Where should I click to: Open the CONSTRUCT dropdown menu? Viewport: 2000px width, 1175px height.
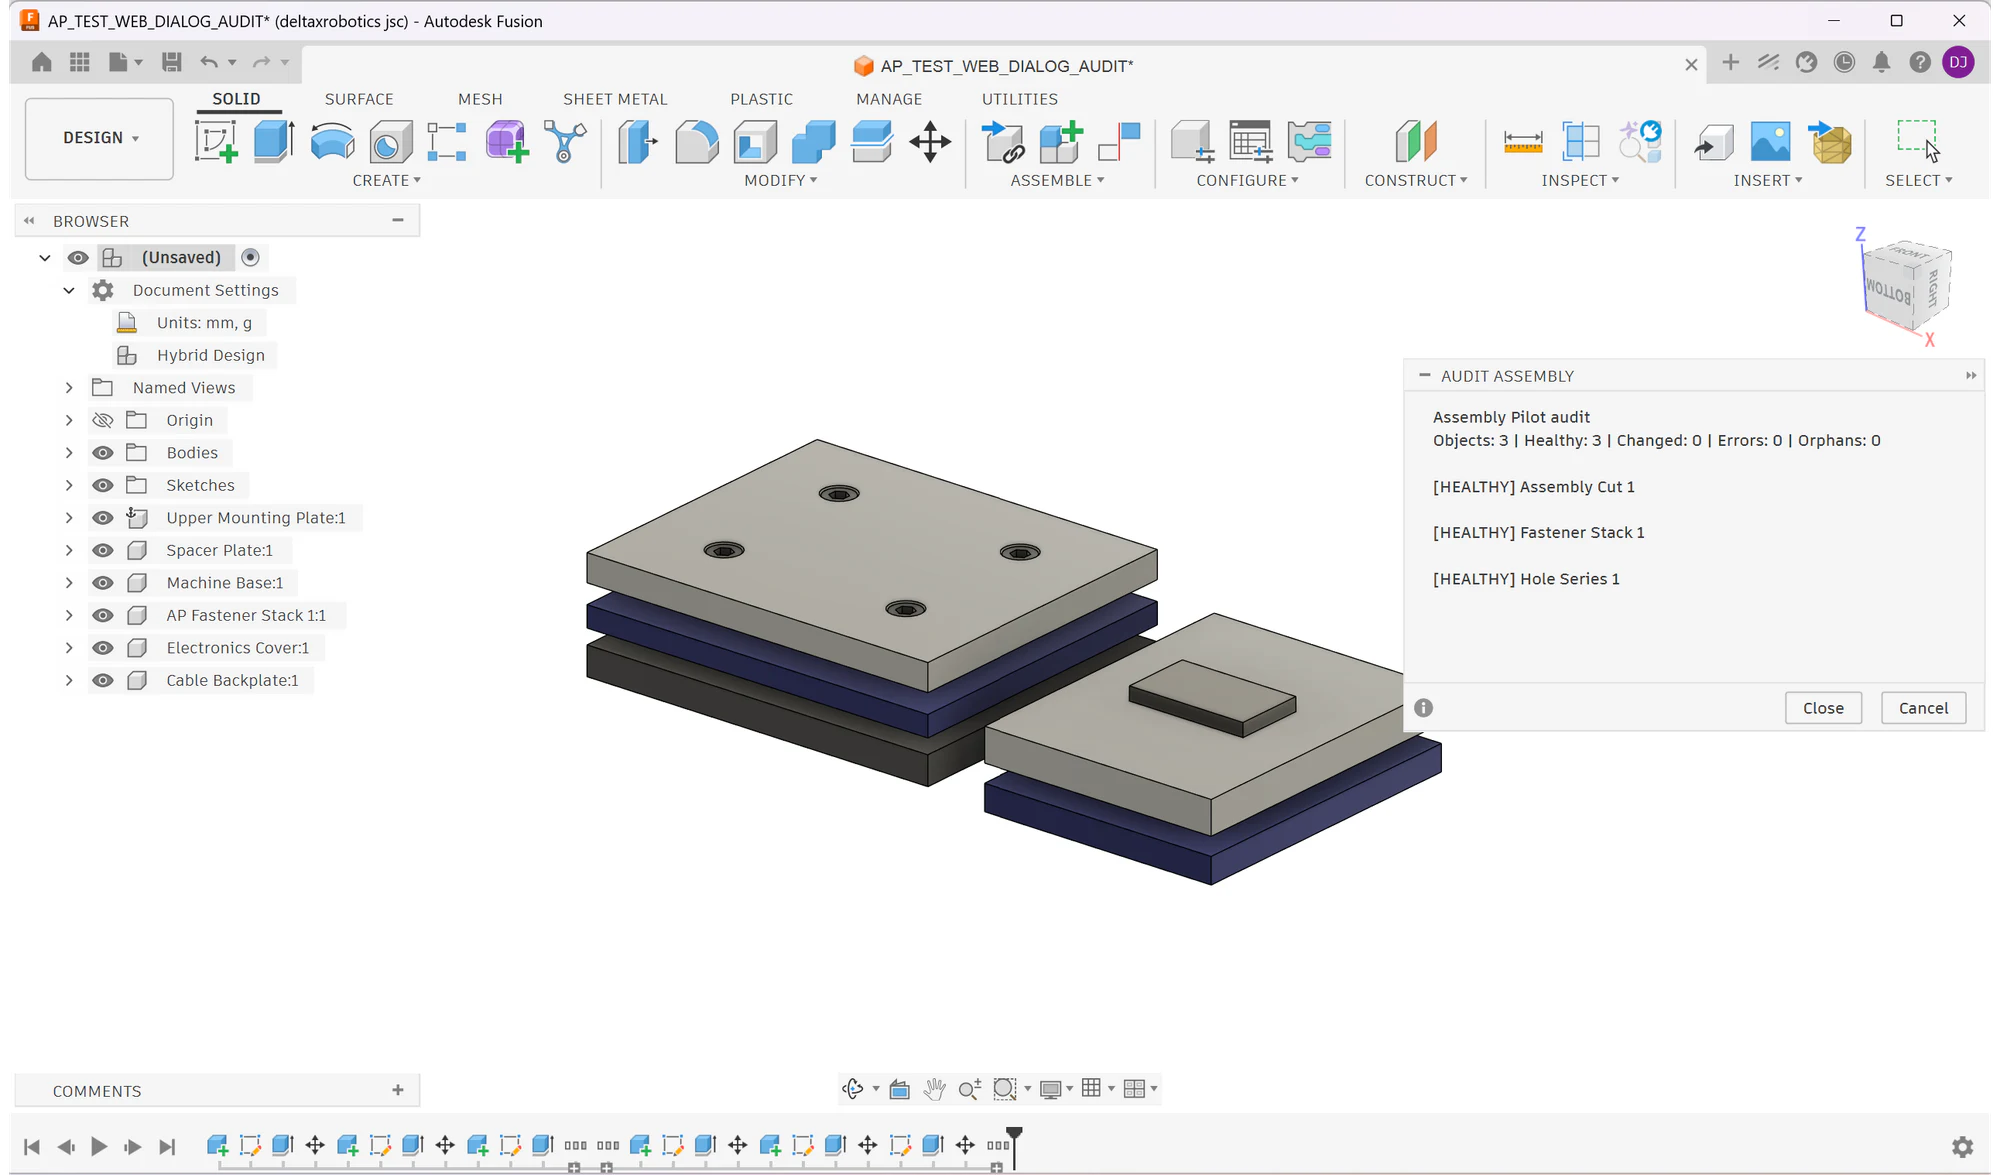click(x=1415, y=180)
